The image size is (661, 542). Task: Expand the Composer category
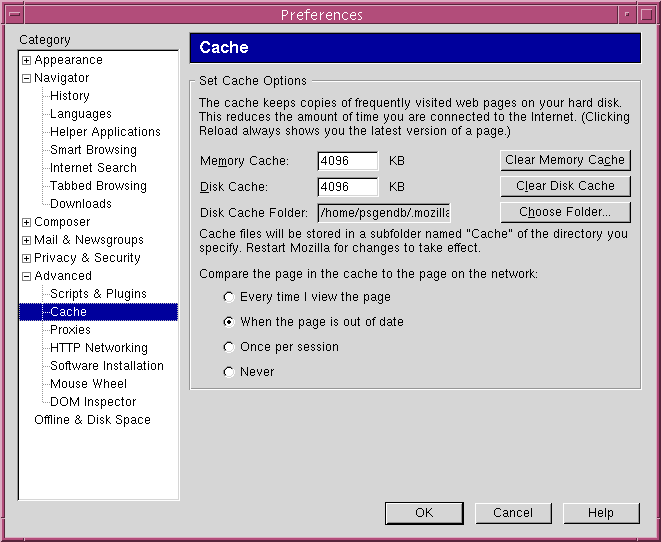pyautogui.click(x=26, y=222)
